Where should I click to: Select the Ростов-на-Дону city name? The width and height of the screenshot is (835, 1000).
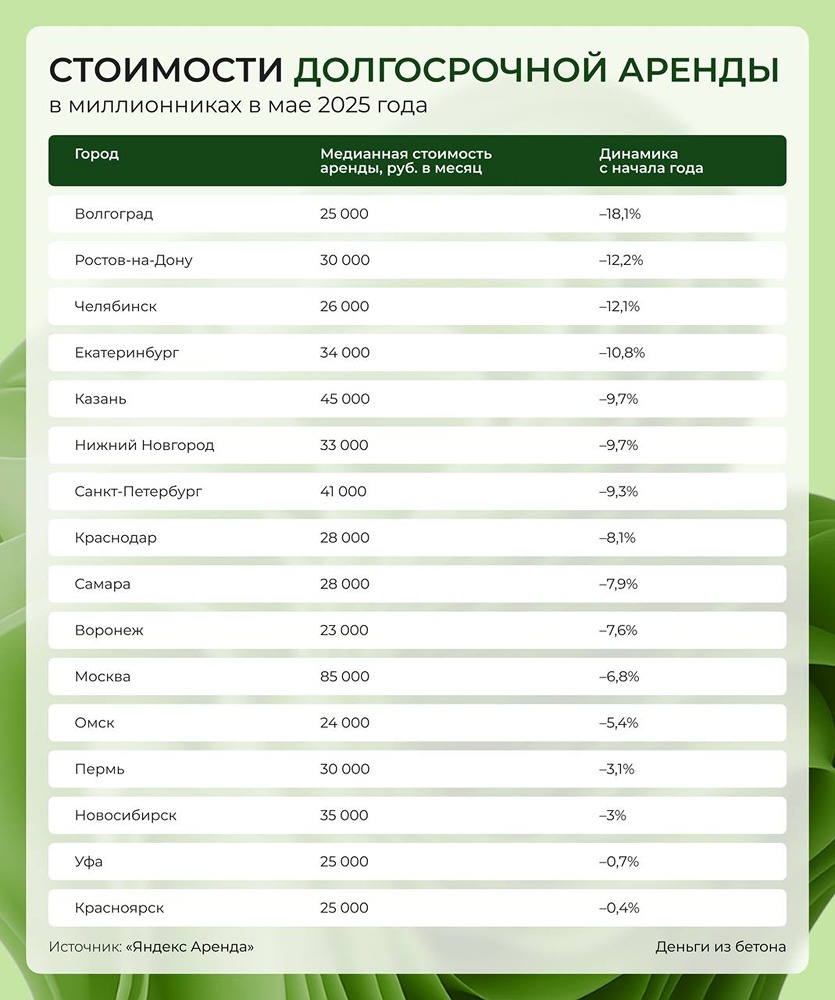(133, 260)
